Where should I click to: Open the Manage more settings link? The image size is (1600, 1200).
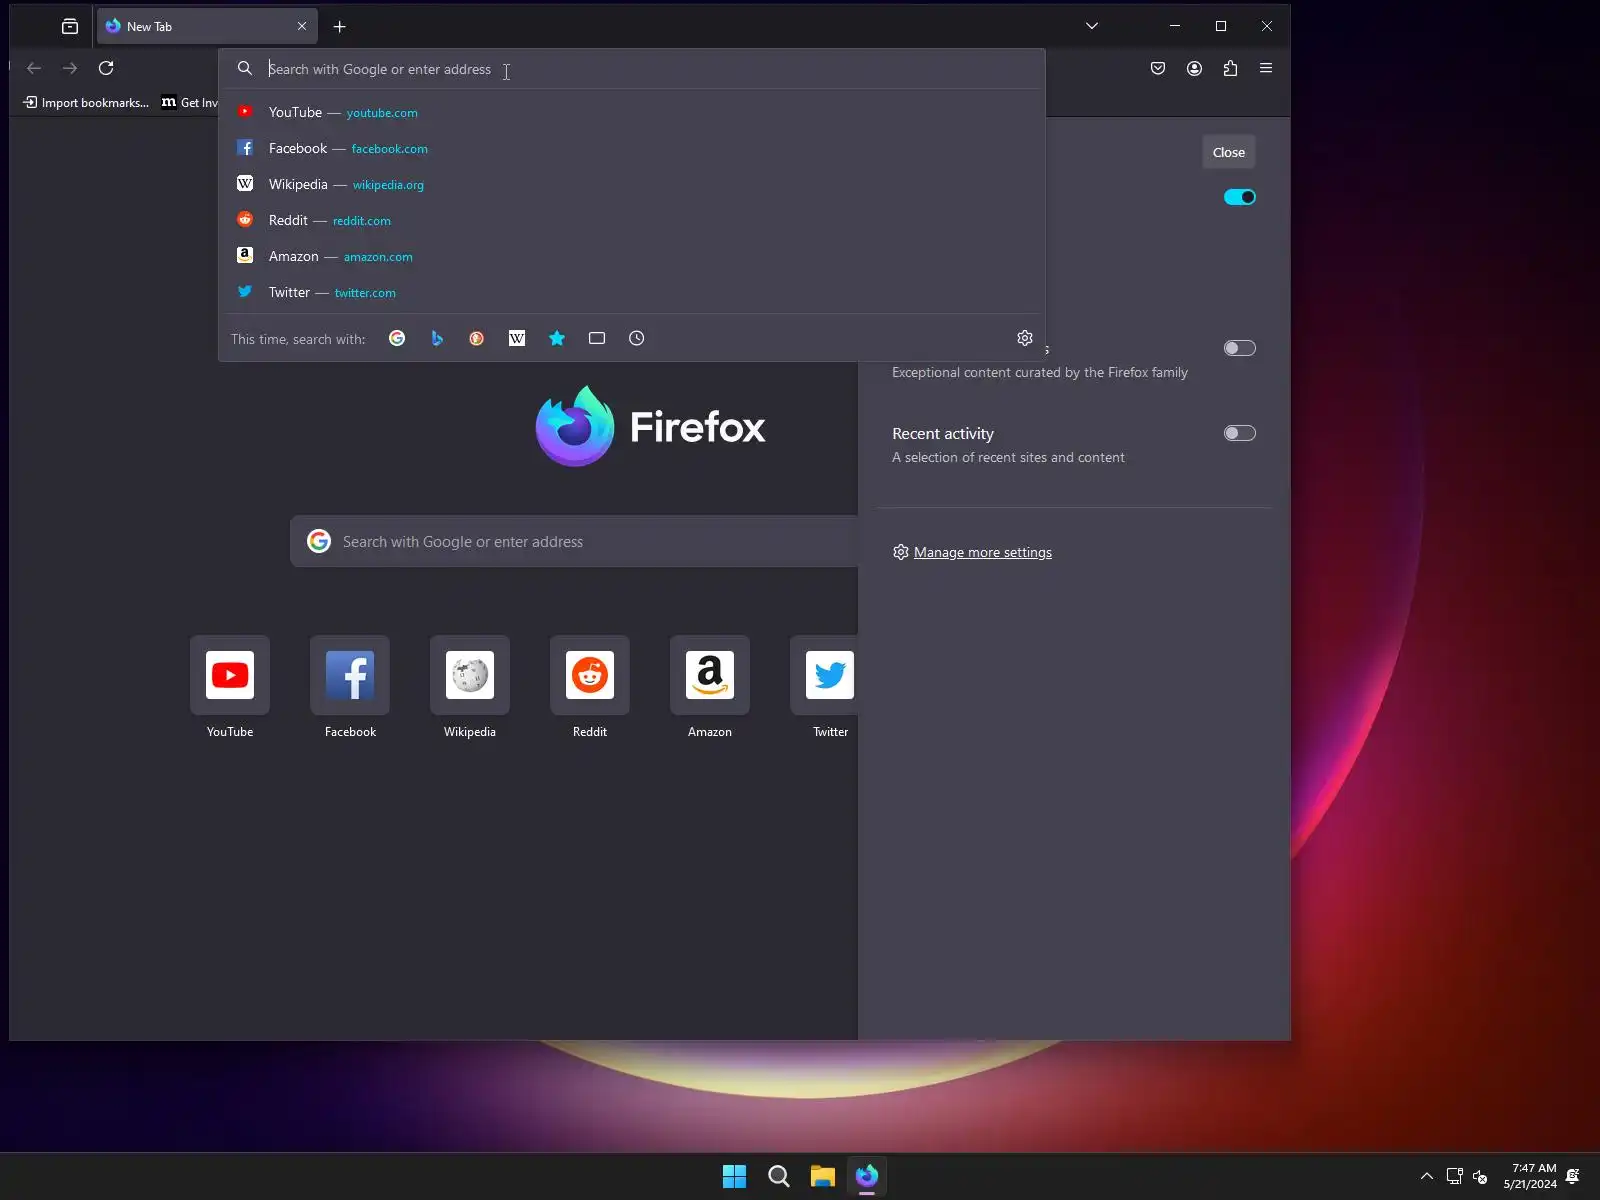983,552
